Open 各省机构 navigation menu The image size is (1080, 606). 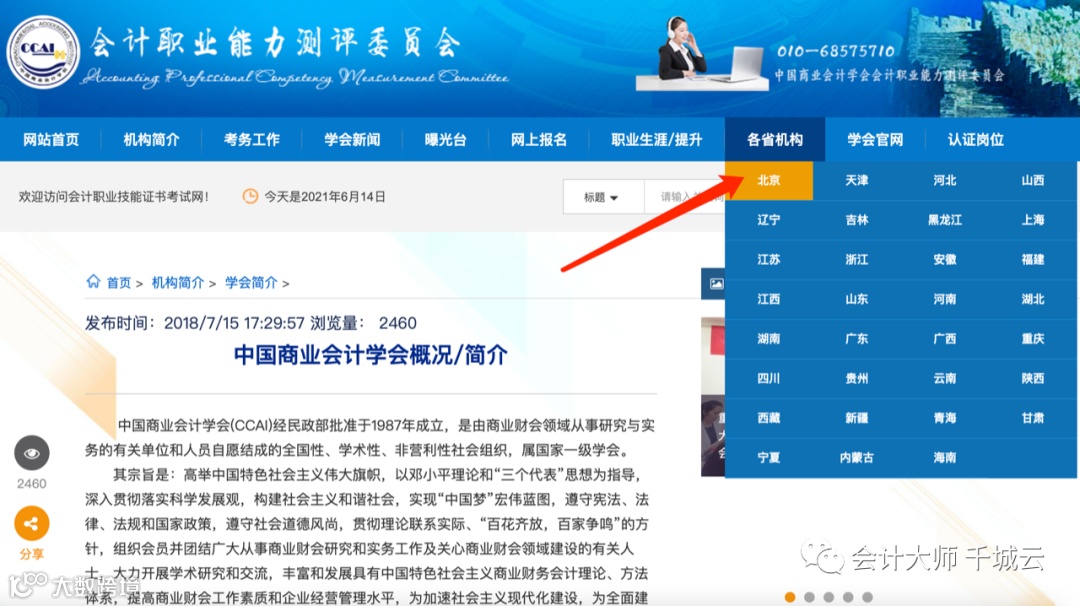point(775,140)
